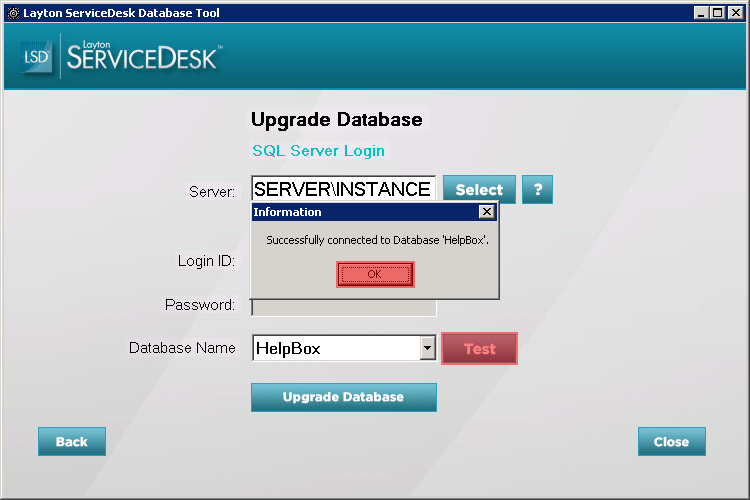This screenshot has width=750, height=500.
Task: Click the 'Login ID:' label
Action: 206,261
